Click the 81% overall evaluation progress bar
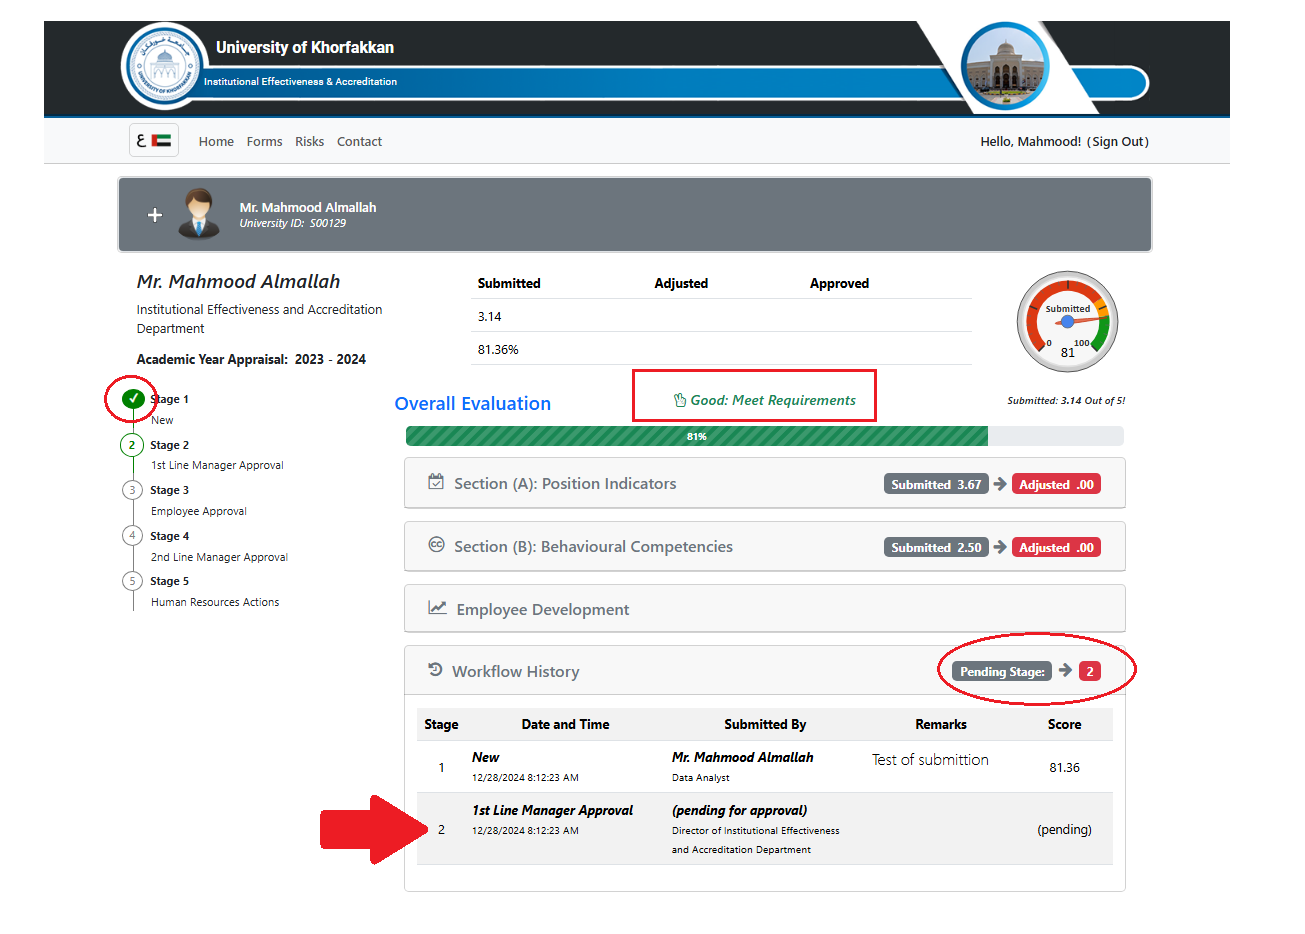Image resolution: width=1305 pixels, height=934 pixels. tap(697, 436)
